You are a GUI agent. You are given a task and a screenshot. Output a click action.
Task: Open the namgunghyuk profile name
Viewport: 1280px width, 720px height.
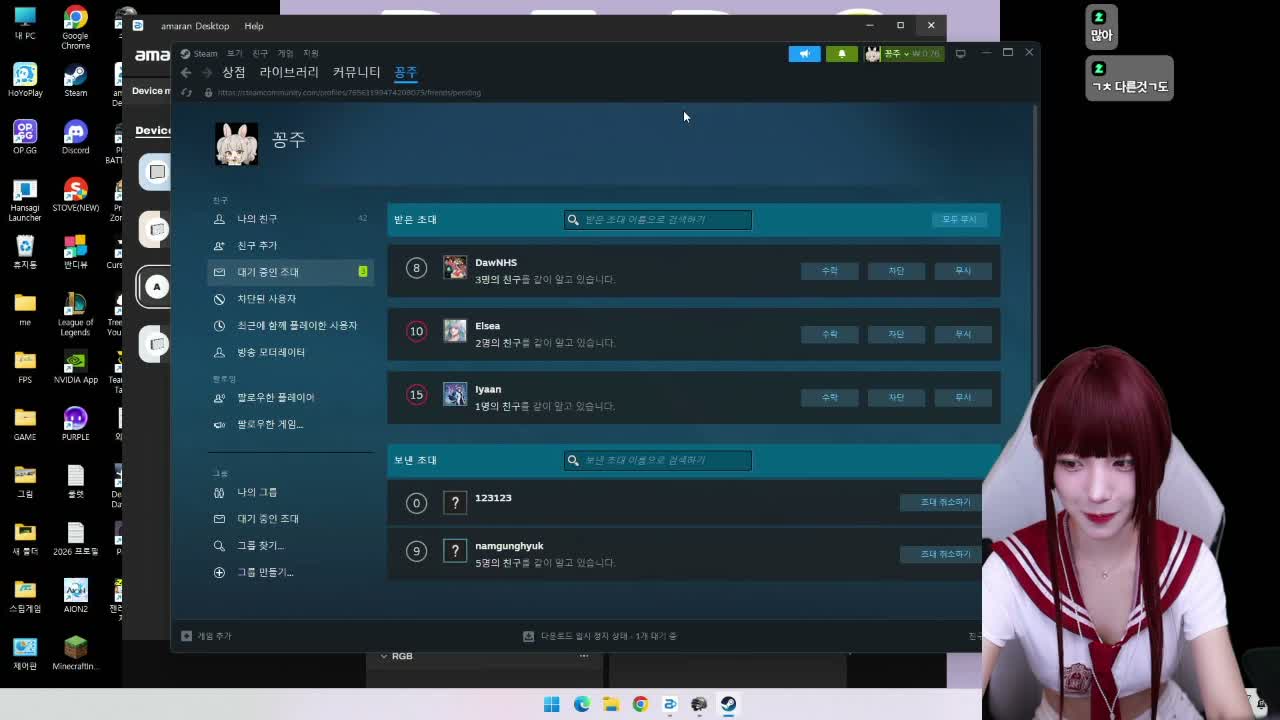509,546
